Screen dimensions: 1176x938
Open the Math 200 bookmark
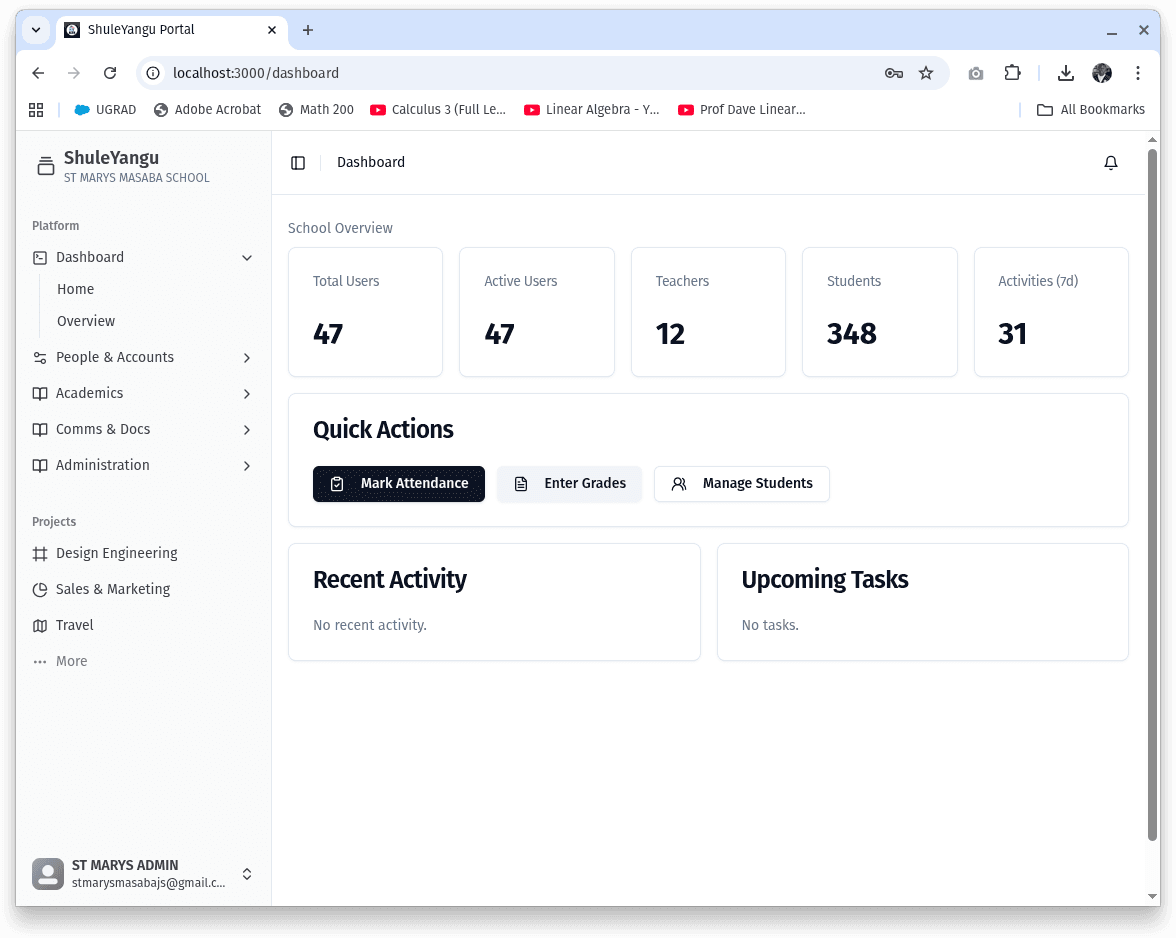tap(316, 110)
